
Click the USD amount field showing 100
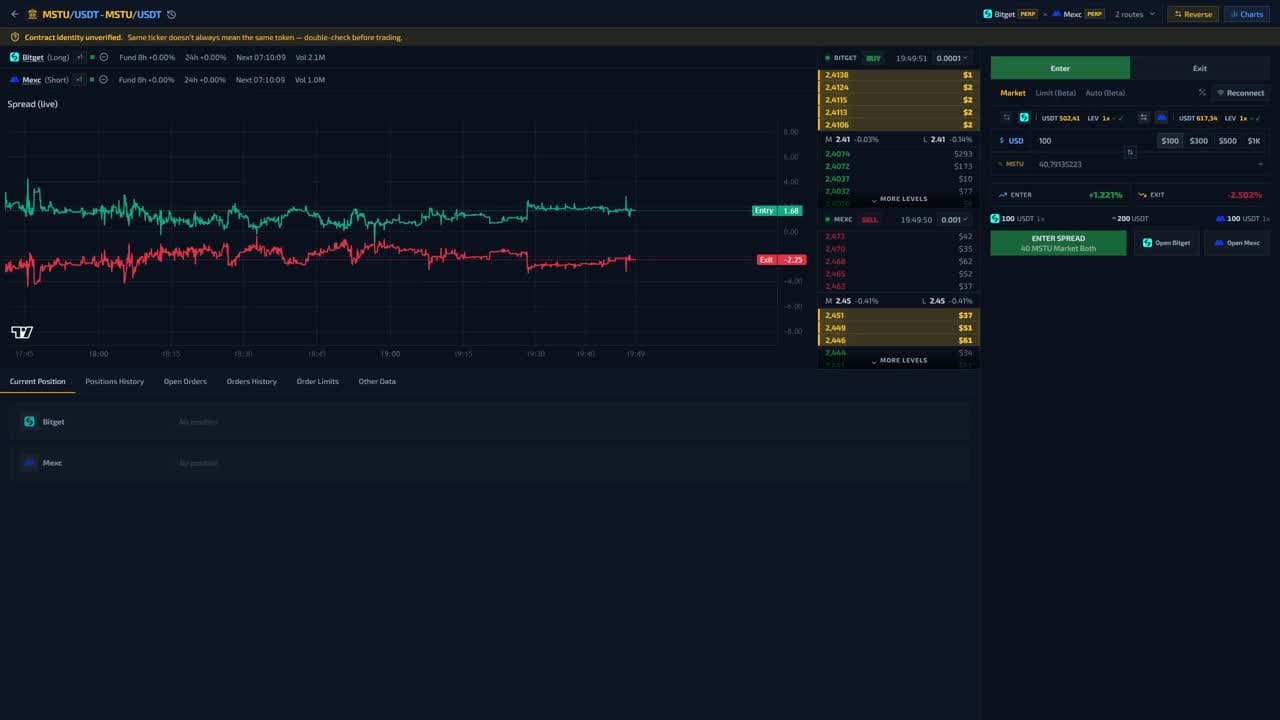(1092, 141)
